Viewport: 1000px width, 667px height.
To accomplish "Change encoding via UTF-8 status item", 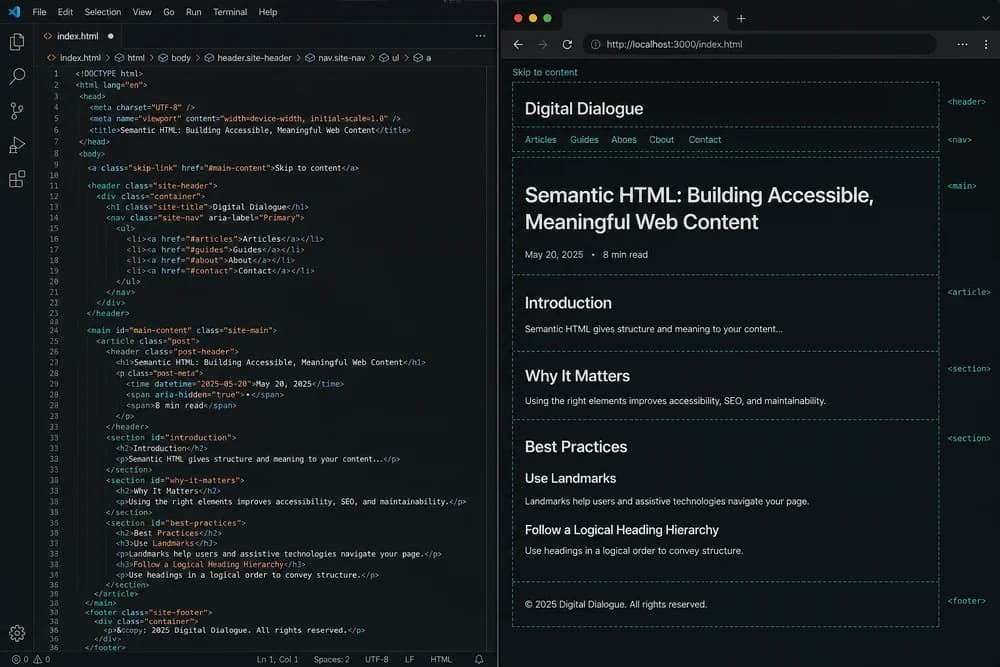I will coord(376,659).
